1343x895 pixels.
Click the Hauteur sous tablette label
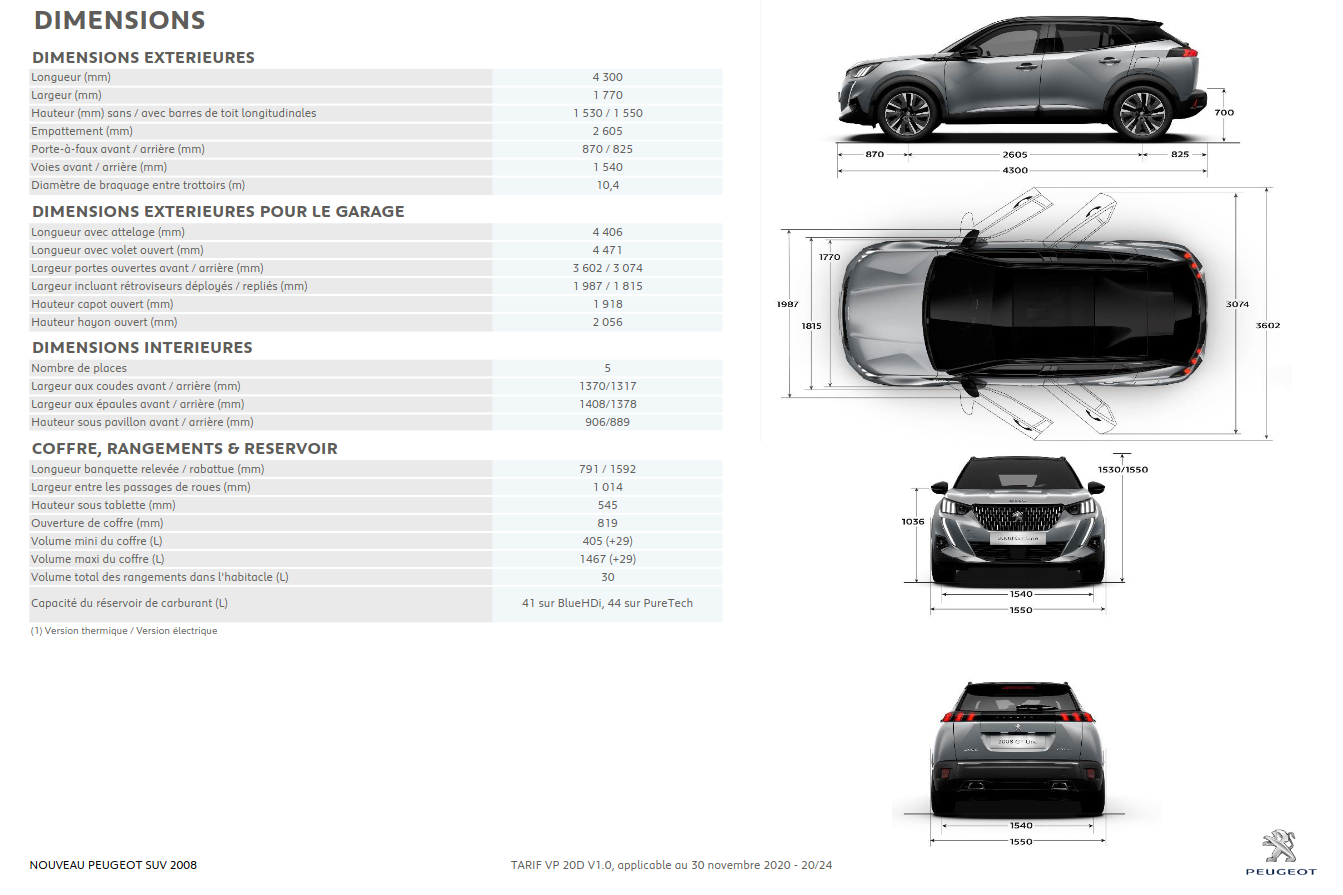point(103,505)
